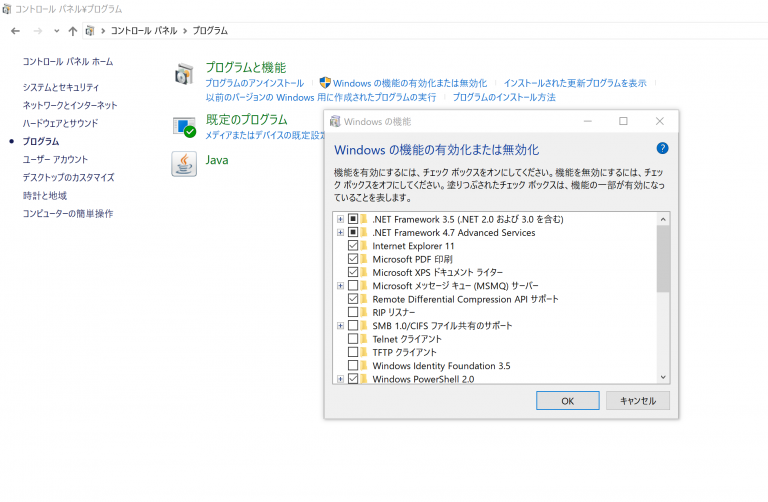Click the Programs and Features icon
This screenshot has height=502, width=768.
(x=184, y=74)
